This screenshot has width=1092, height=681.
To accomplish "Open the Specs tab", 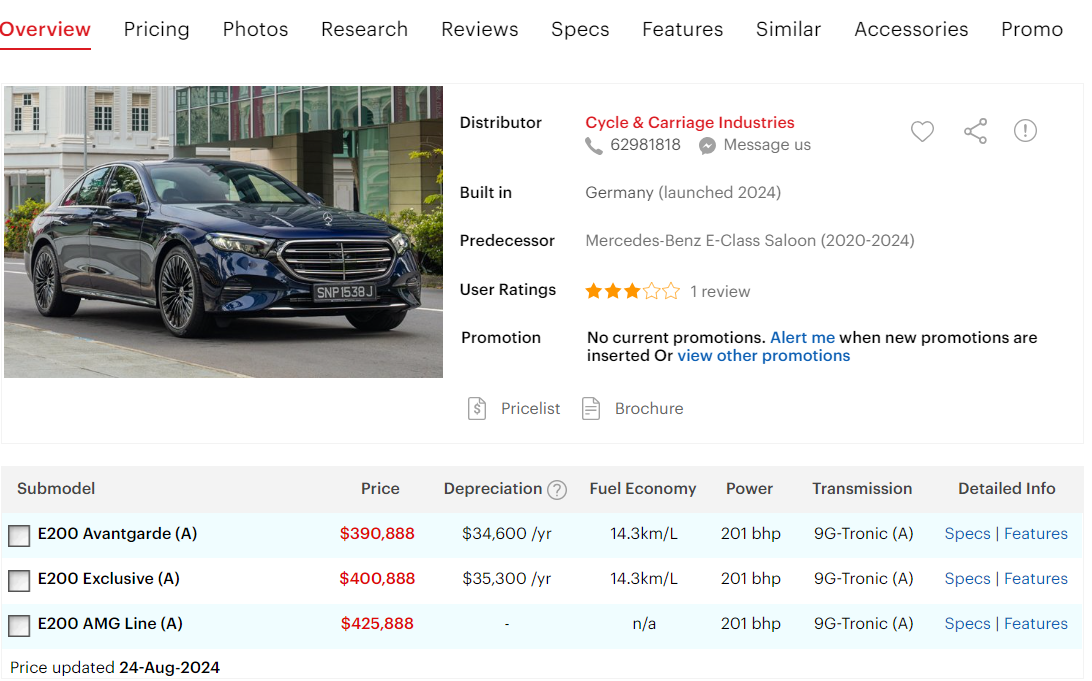I will coord(580,29).
